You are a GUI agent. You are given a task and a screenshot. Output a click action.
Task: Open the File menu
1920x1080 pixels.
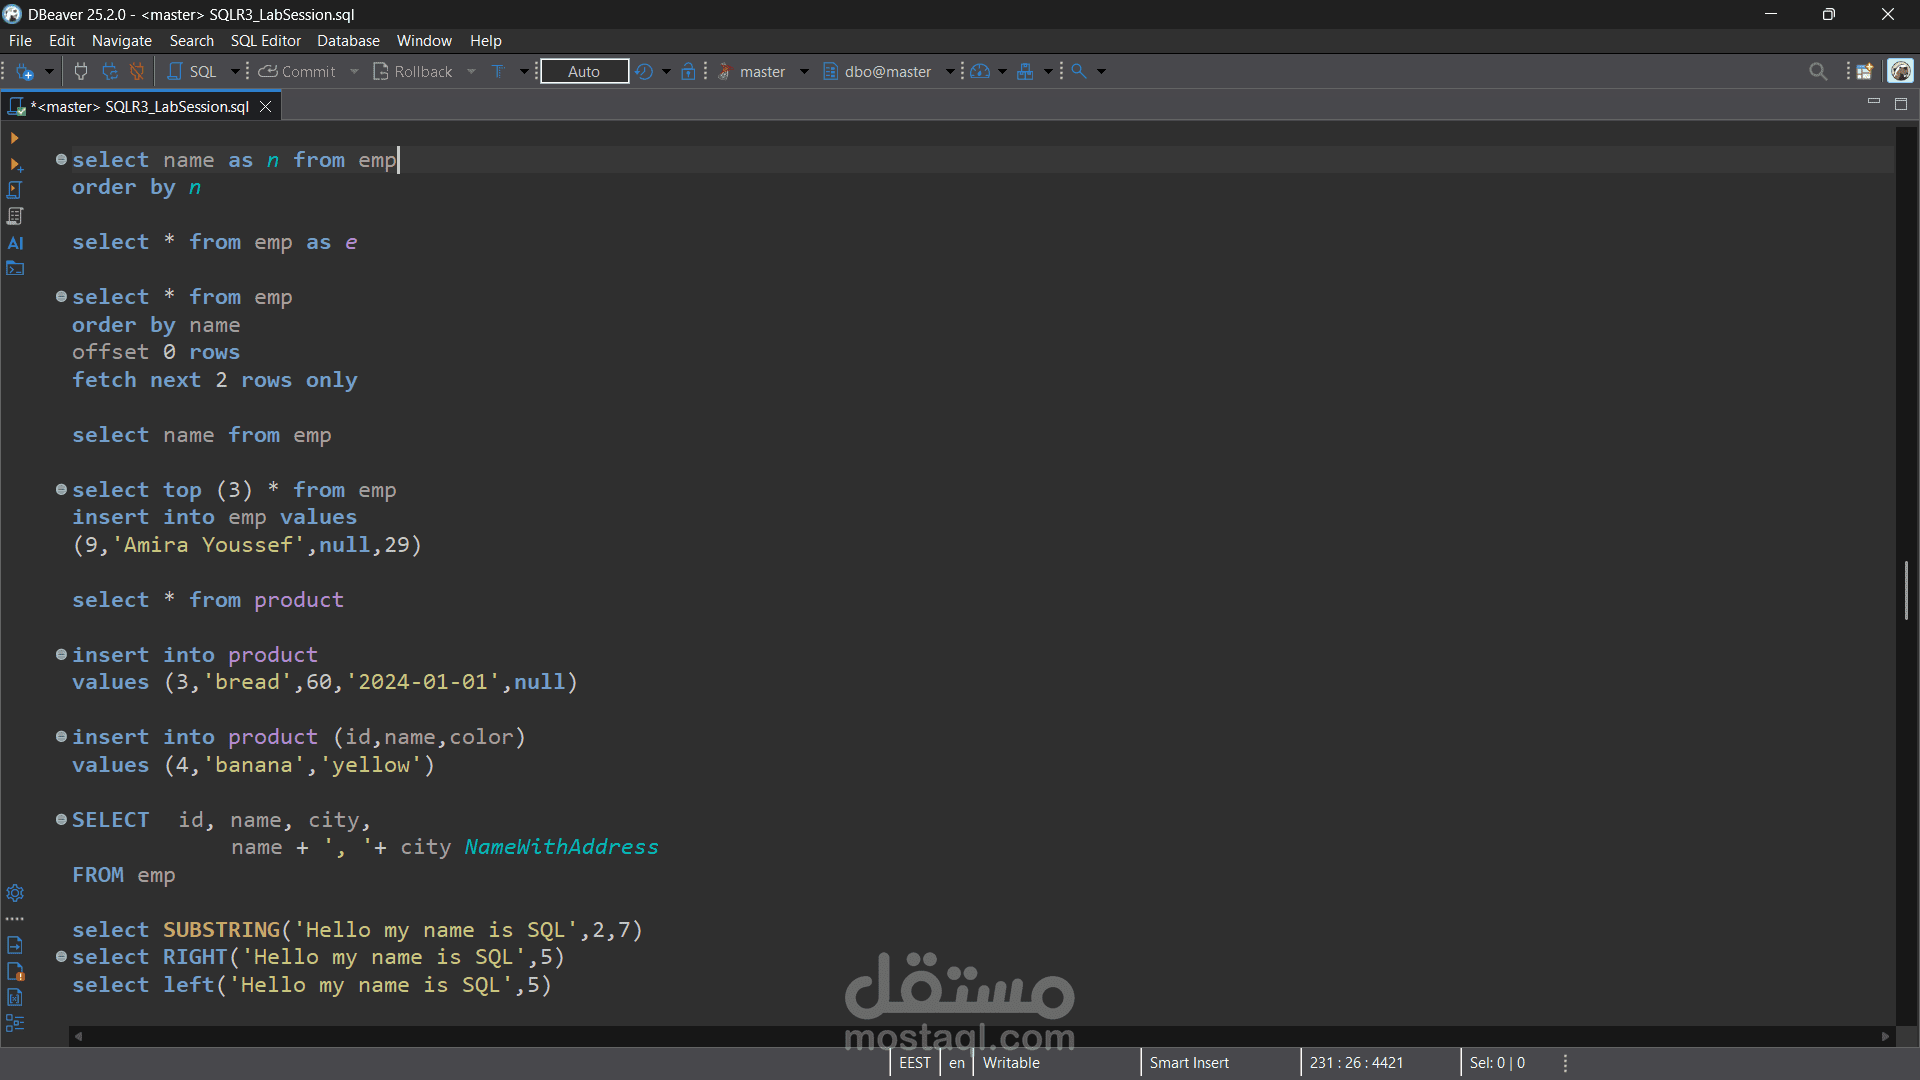20,41
